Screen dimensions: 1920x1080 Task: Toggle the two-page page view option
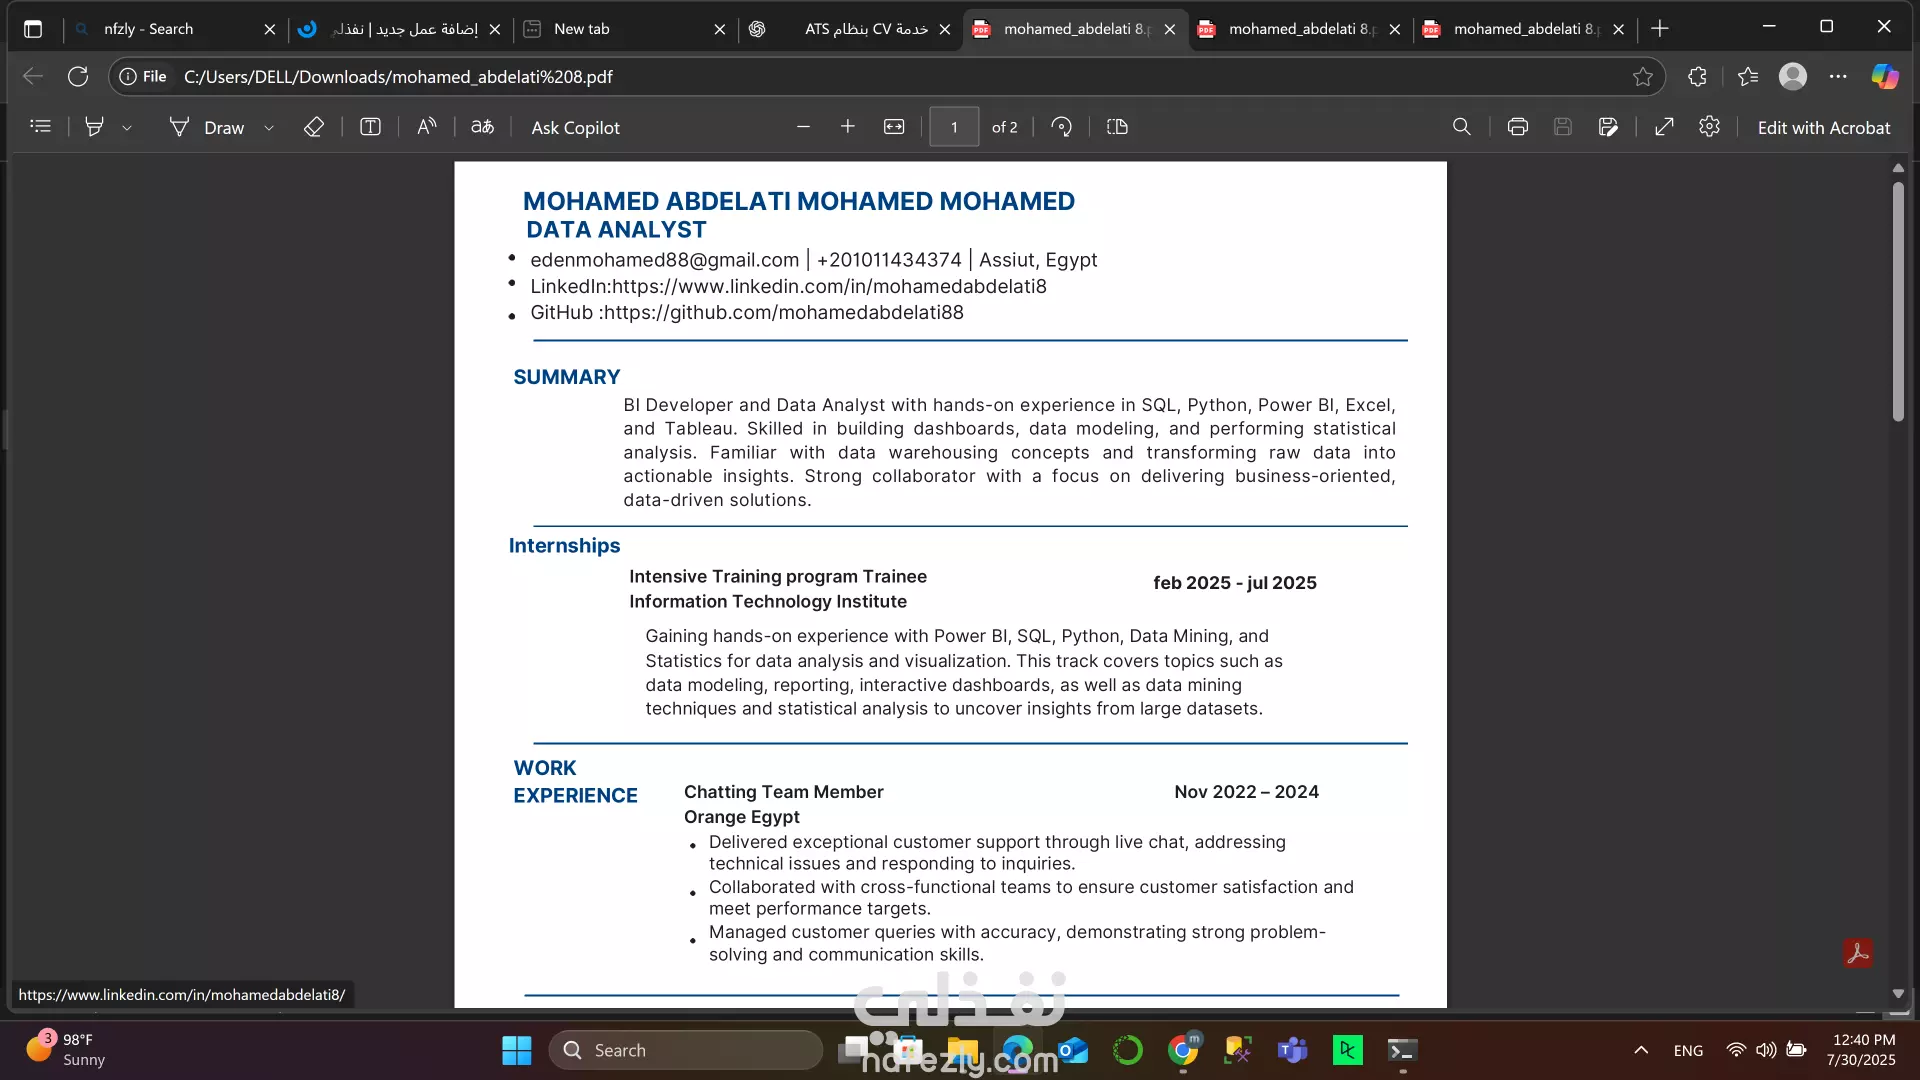click(1117, 127)
